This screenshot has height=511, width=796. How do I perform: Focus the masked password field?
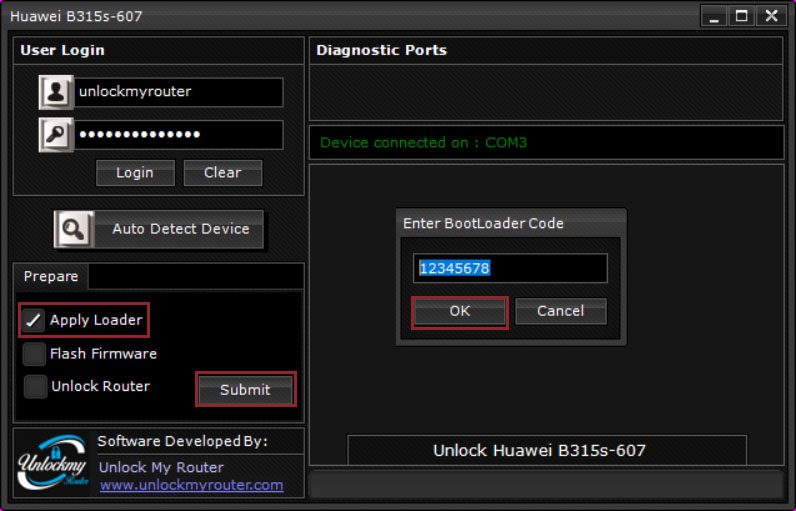click(179, 134)
